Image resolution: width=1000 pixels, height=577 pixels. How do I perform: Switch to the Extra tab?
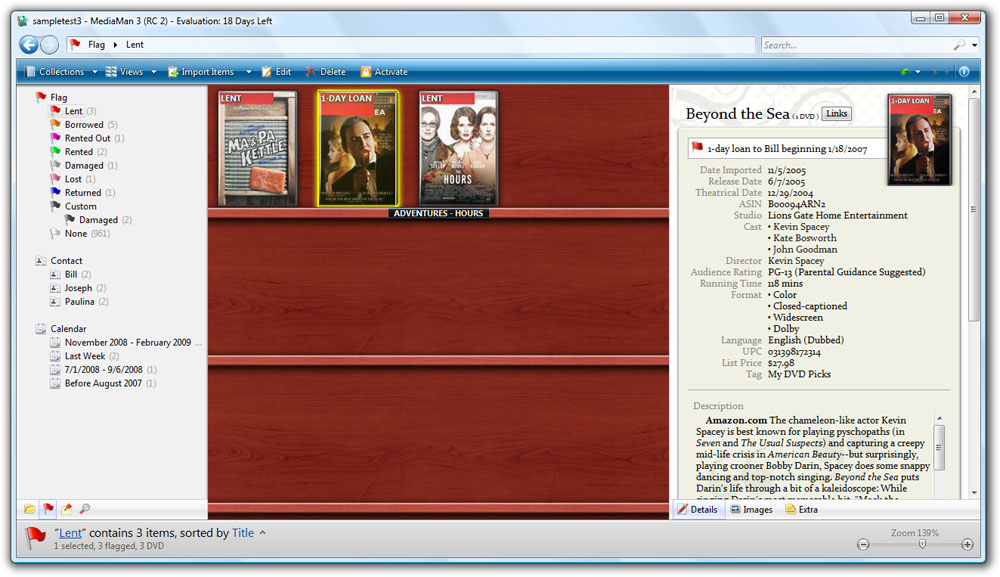(801, 509)
